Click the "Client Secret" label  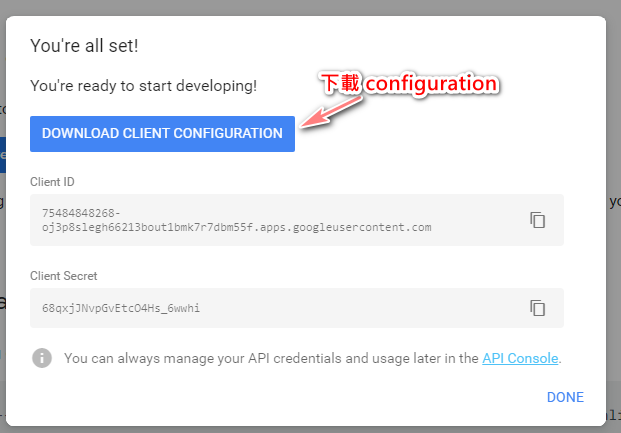coord(63,275)
